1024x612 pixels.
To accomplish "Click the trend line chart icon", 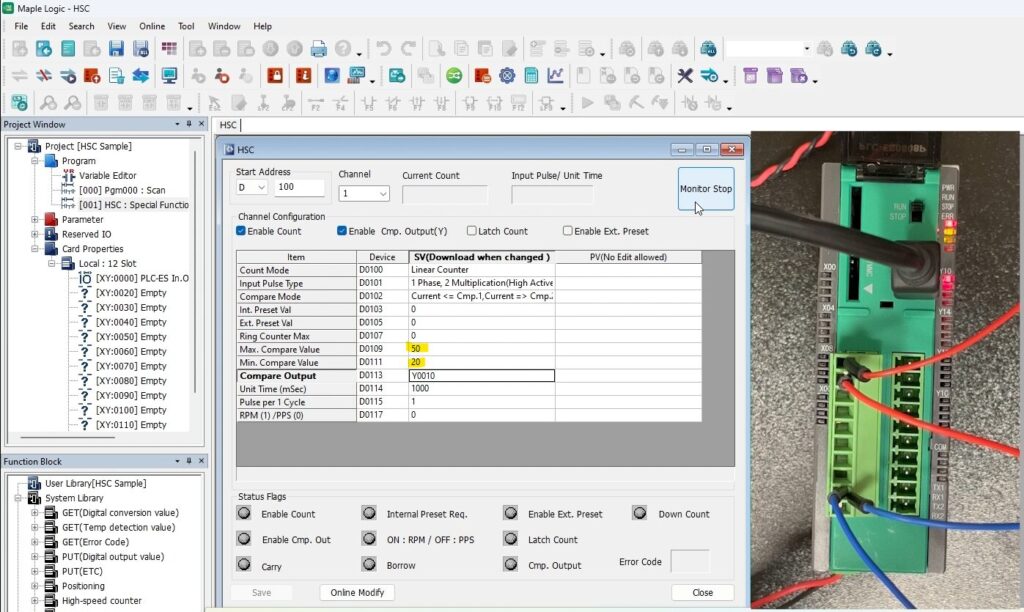I will point(555,76).
